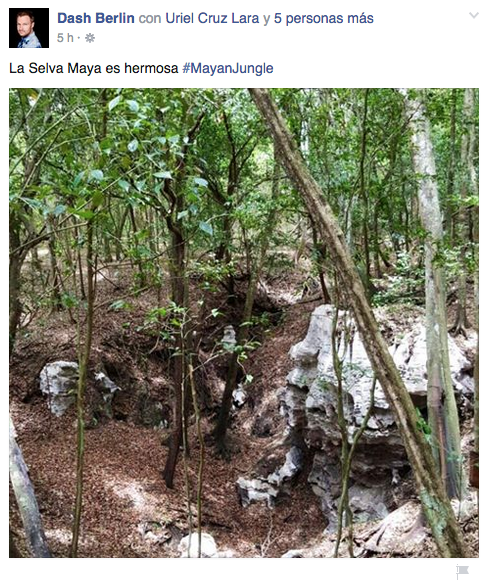Follow the #MayanJungle hashtag
The image size is (487, 583).
point(228,68)
